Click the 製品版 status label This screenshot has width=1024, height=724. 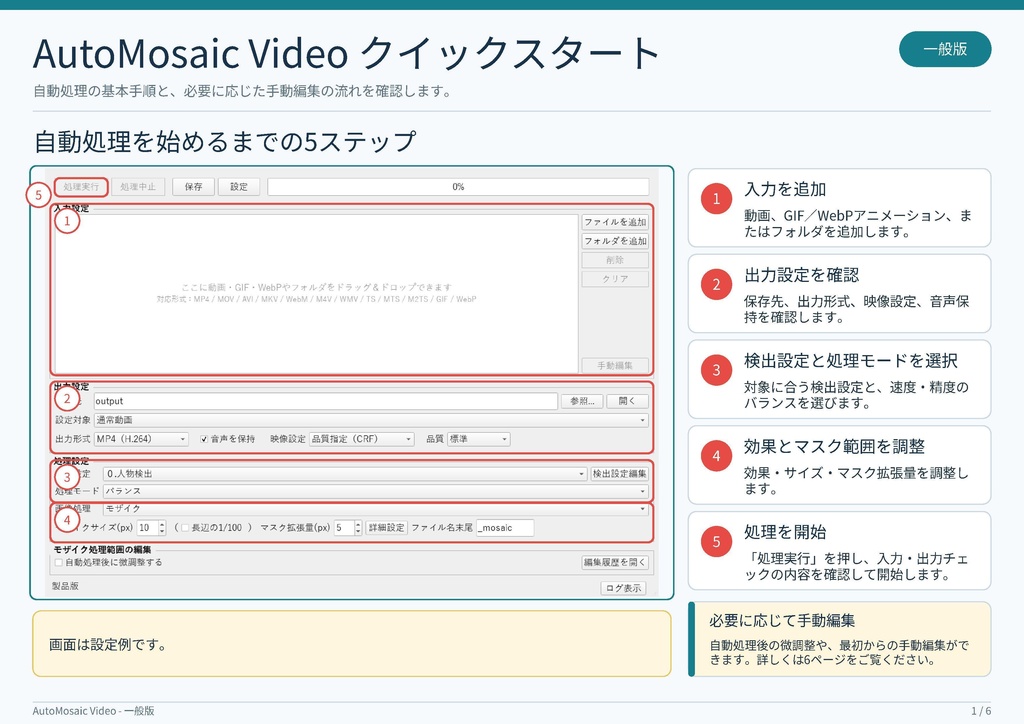tap(65, 586)
